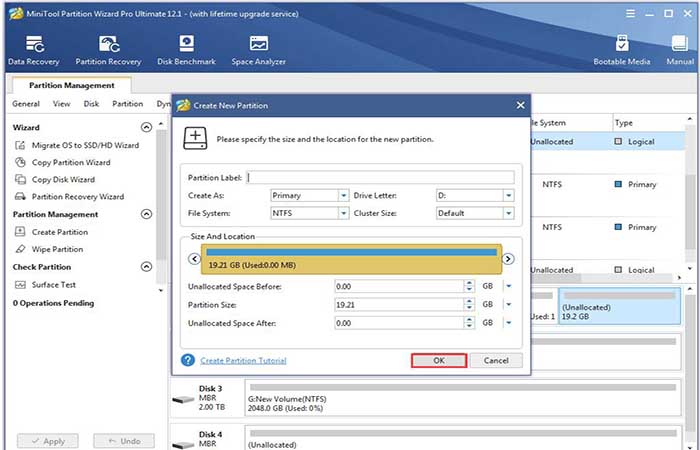This screenshot has height=450, width=700.
Task: Click Cancel in the dialog
Action: [496, 360]
